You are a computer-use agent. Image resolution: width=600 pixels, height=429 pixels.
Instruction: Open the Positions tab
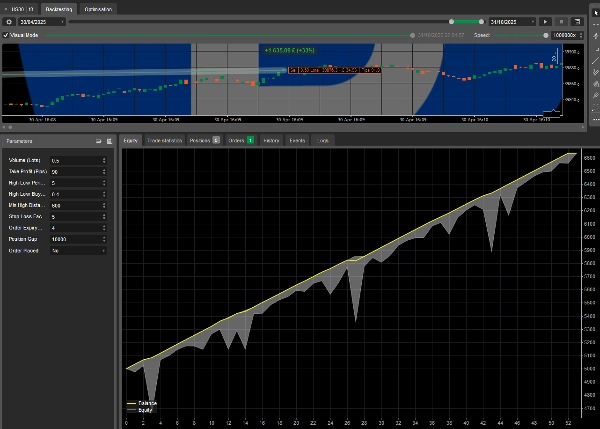[203, 141]
